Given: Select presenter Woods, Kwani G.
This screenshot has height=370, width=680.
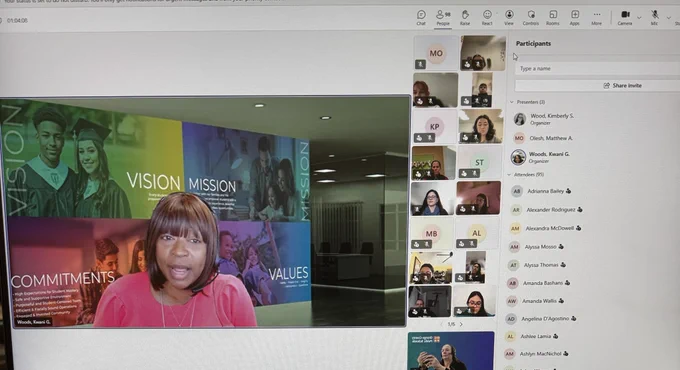Looking at the screenshot, I should click(549, 157).
